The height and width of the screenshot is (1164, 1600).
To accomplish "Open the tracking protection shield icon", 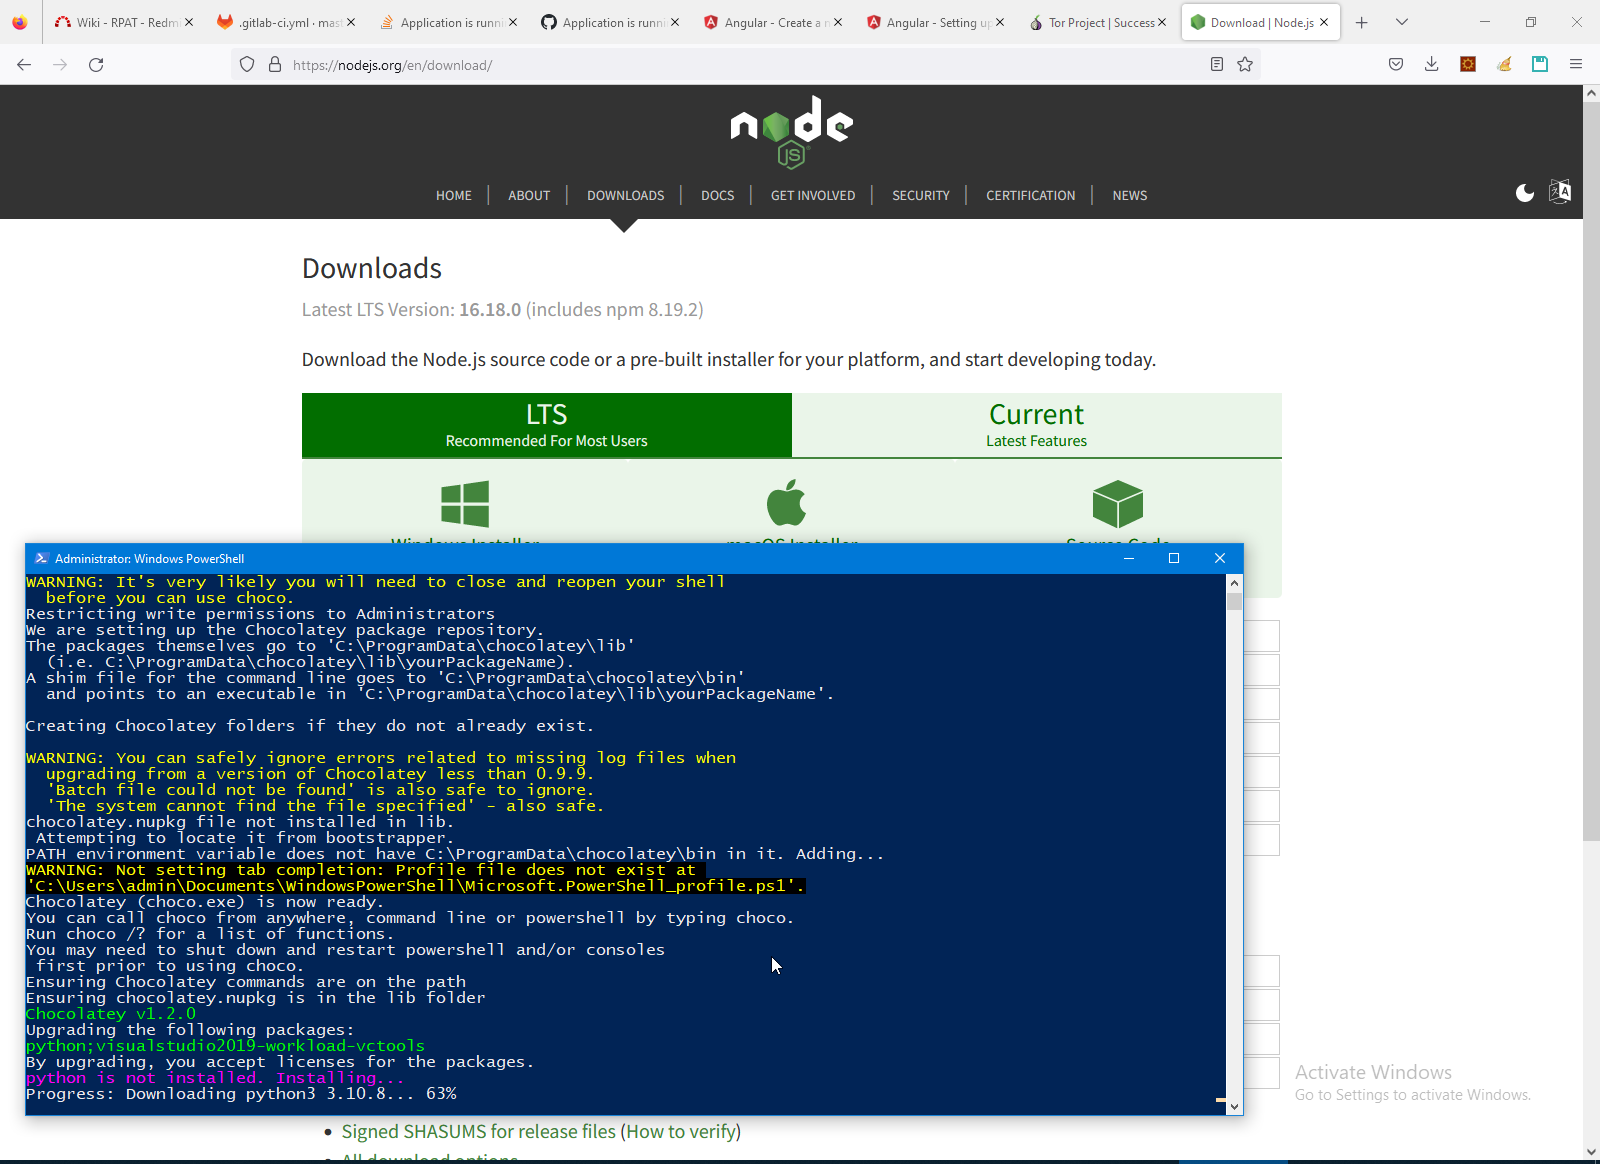I will 247,65.
